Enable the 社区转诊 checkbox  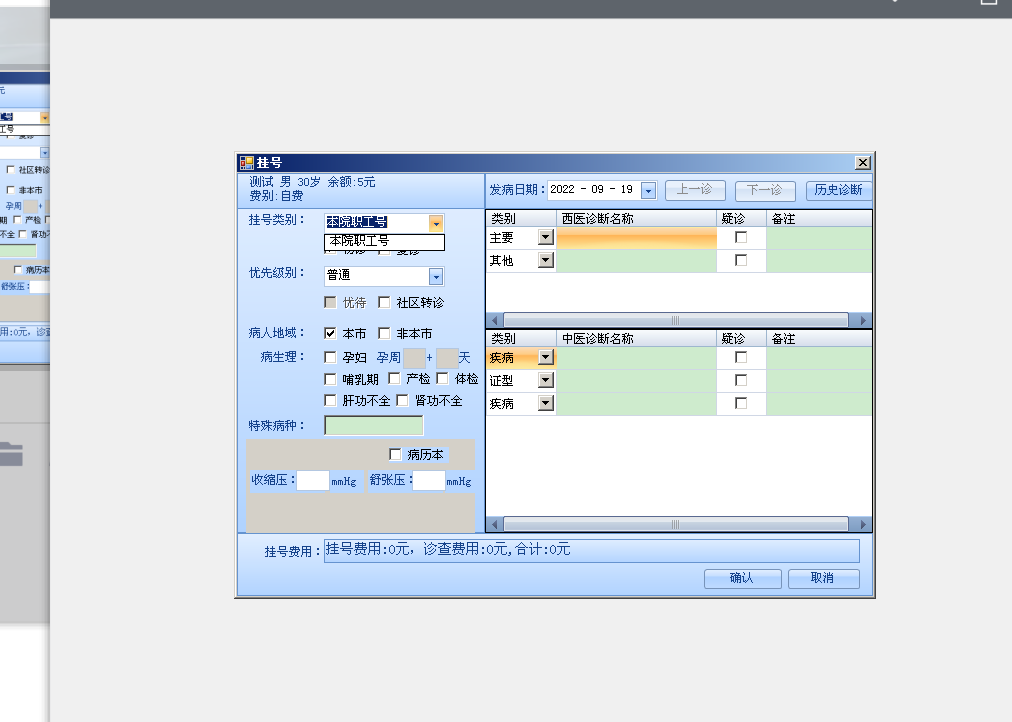[385, 303]
